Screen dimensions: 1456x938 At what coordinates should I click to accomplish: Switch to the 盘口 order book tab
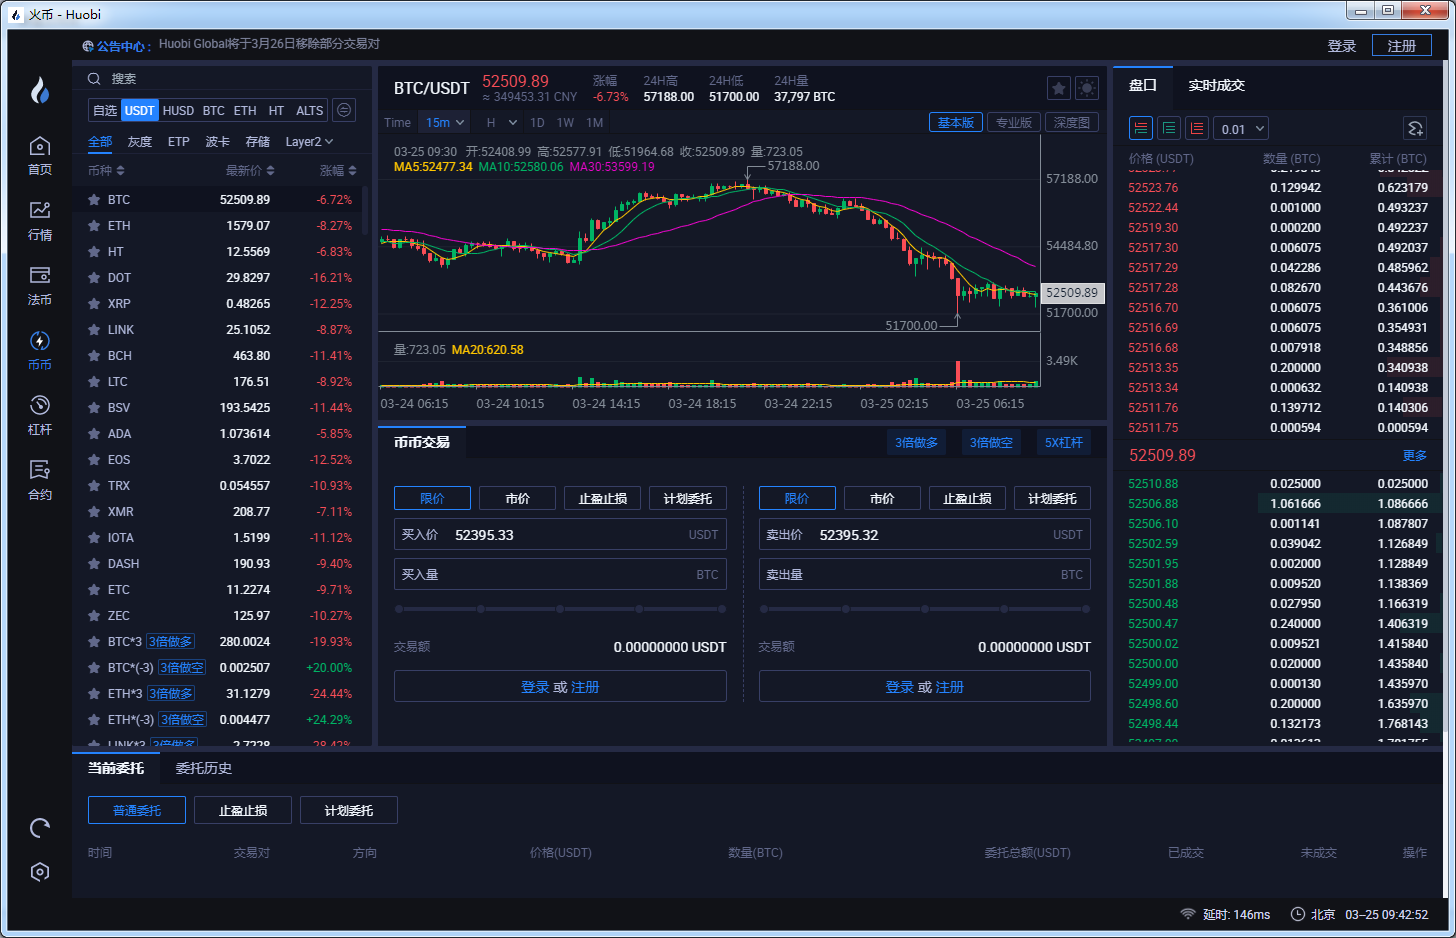click(1142, 86)
